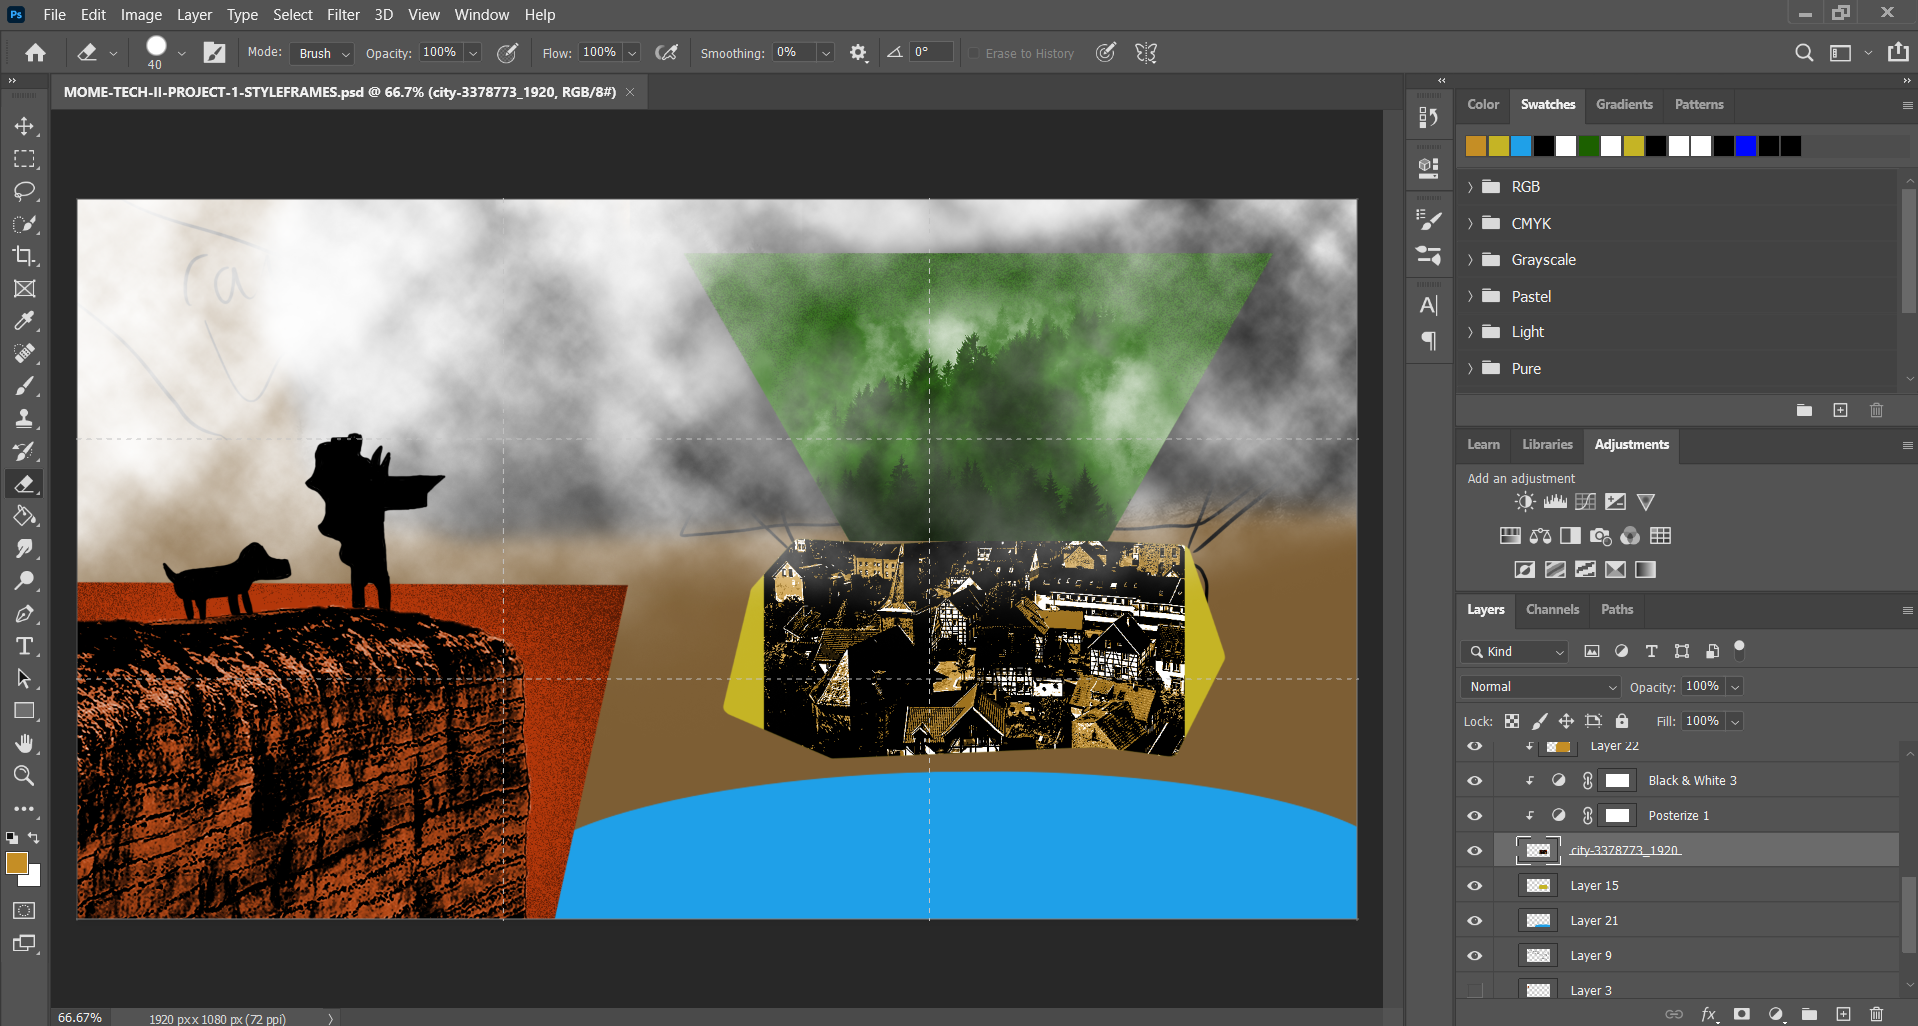Open the eraser Mode dropdown
The height and width of the screenshot is (1026, 1918).
click(x=322, y=53)
